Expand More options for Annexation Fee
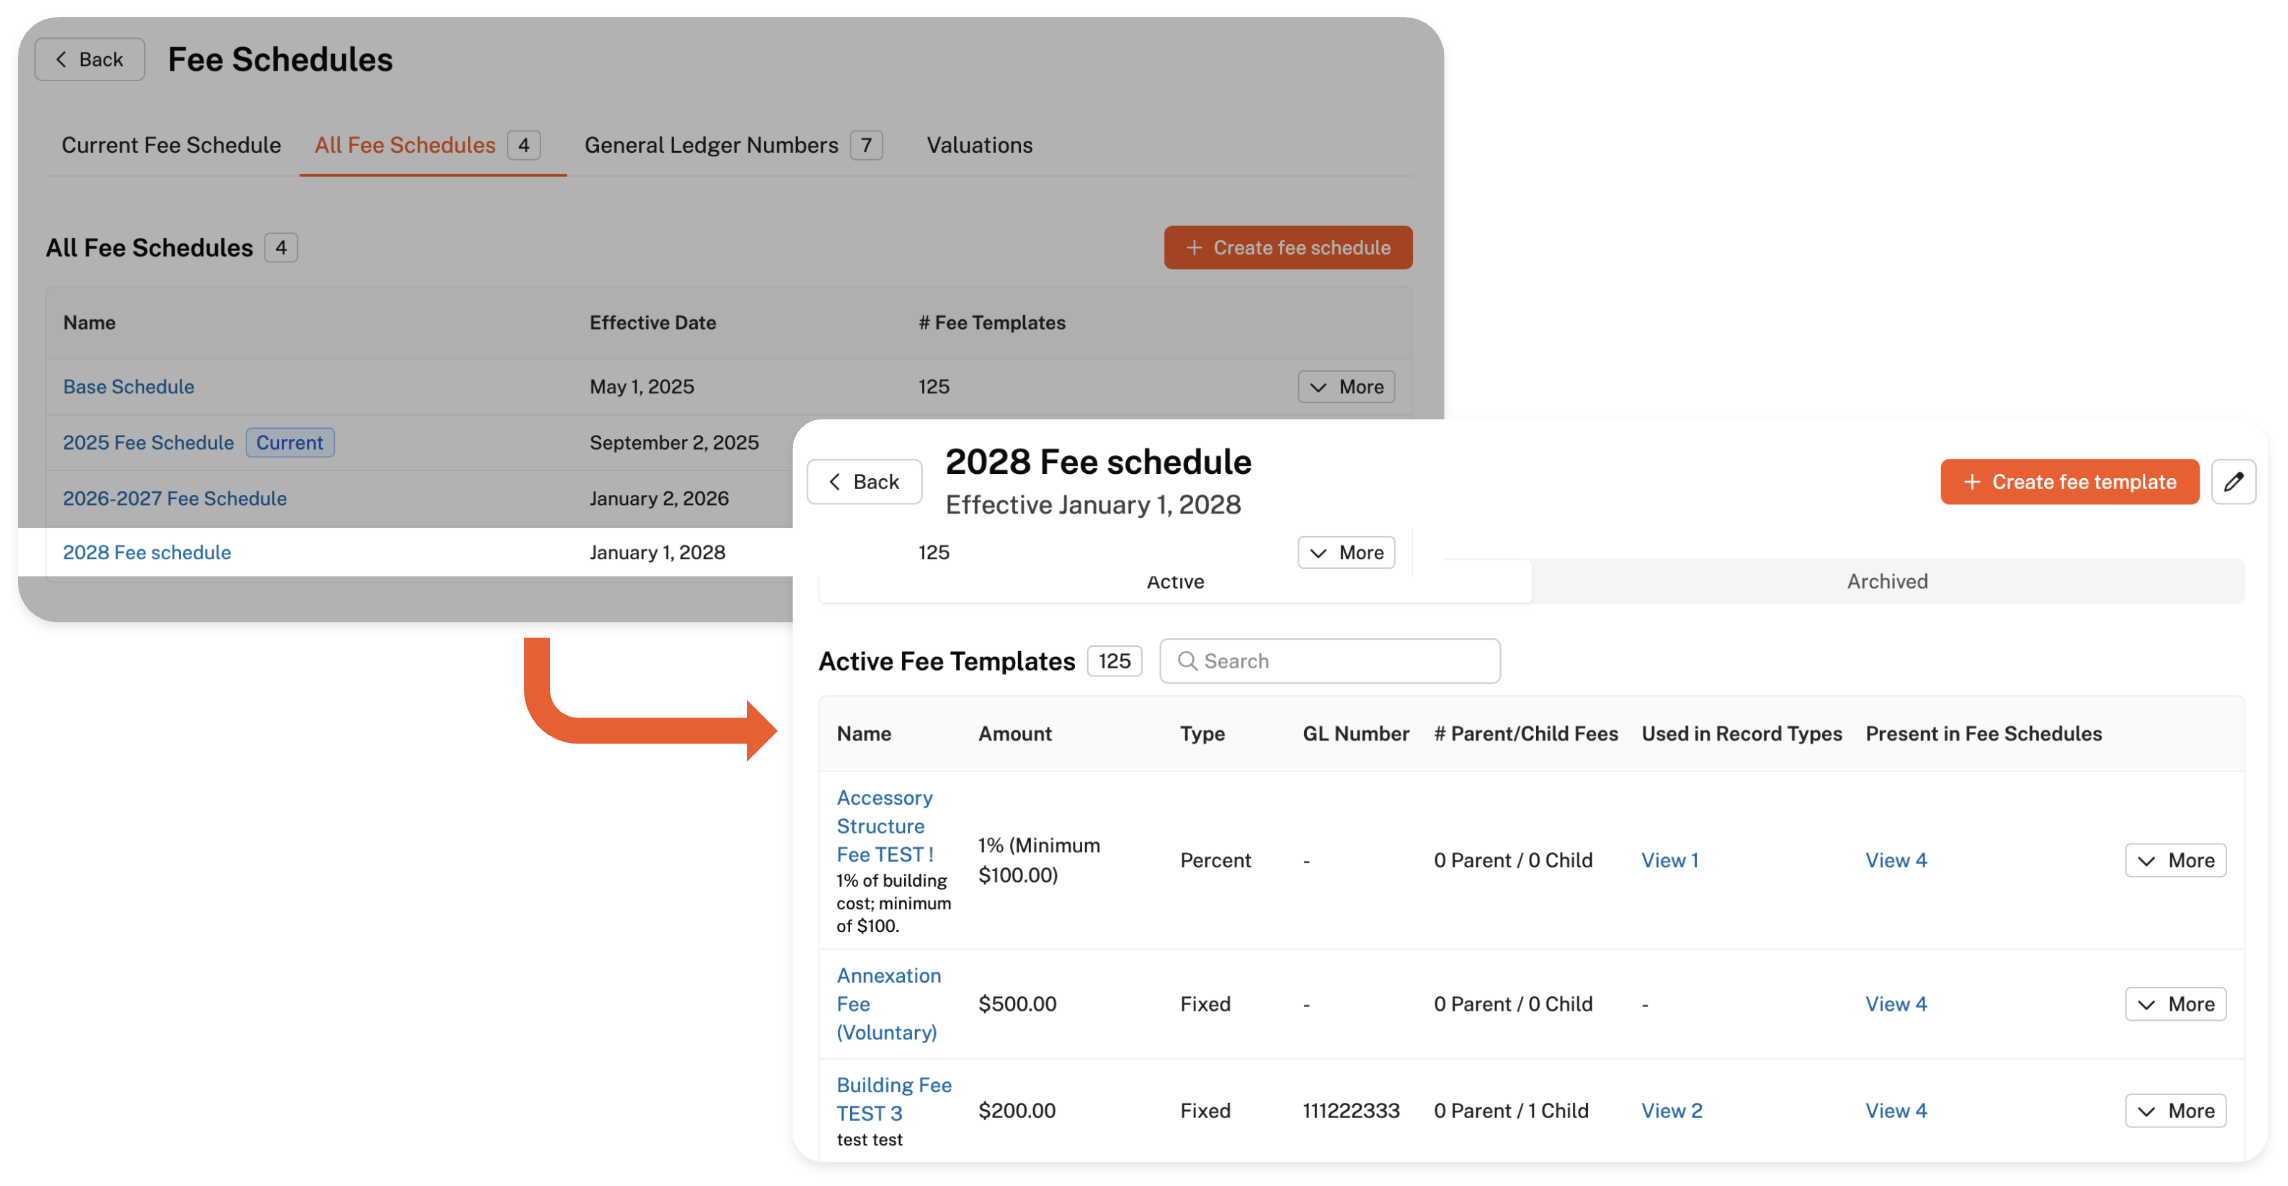The image size is (2288, 1186). click(2175, 1004)
